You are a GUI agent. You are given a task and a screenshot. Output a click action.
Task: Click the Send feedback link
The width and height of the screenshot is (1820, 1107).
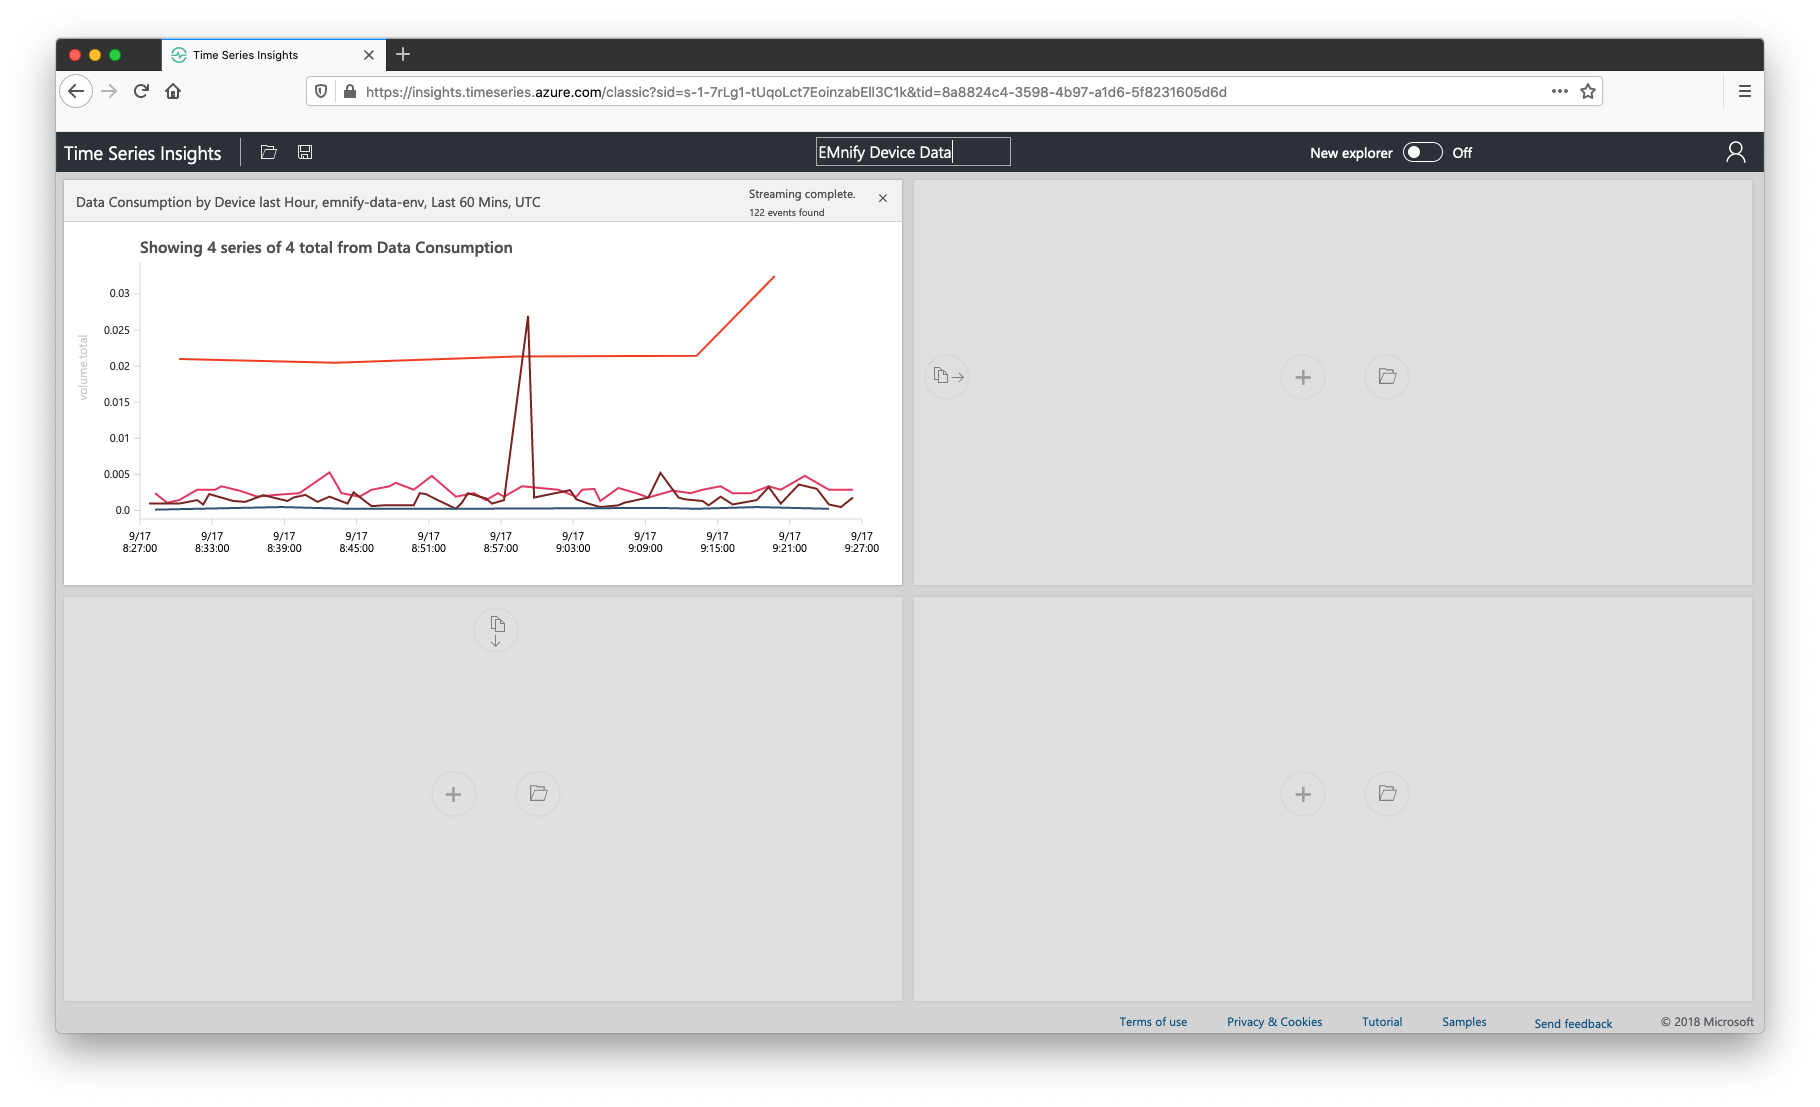coord(1573,1024)
